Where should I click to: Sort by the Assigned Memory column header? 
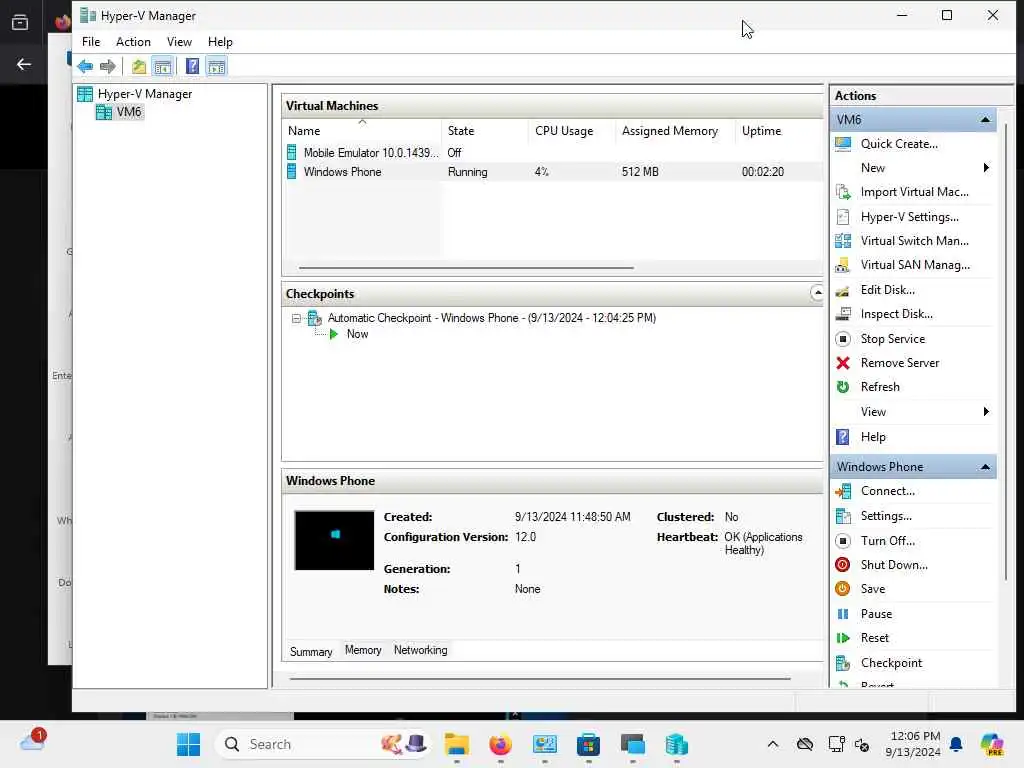pyautogui.click(x=676, y=131)
